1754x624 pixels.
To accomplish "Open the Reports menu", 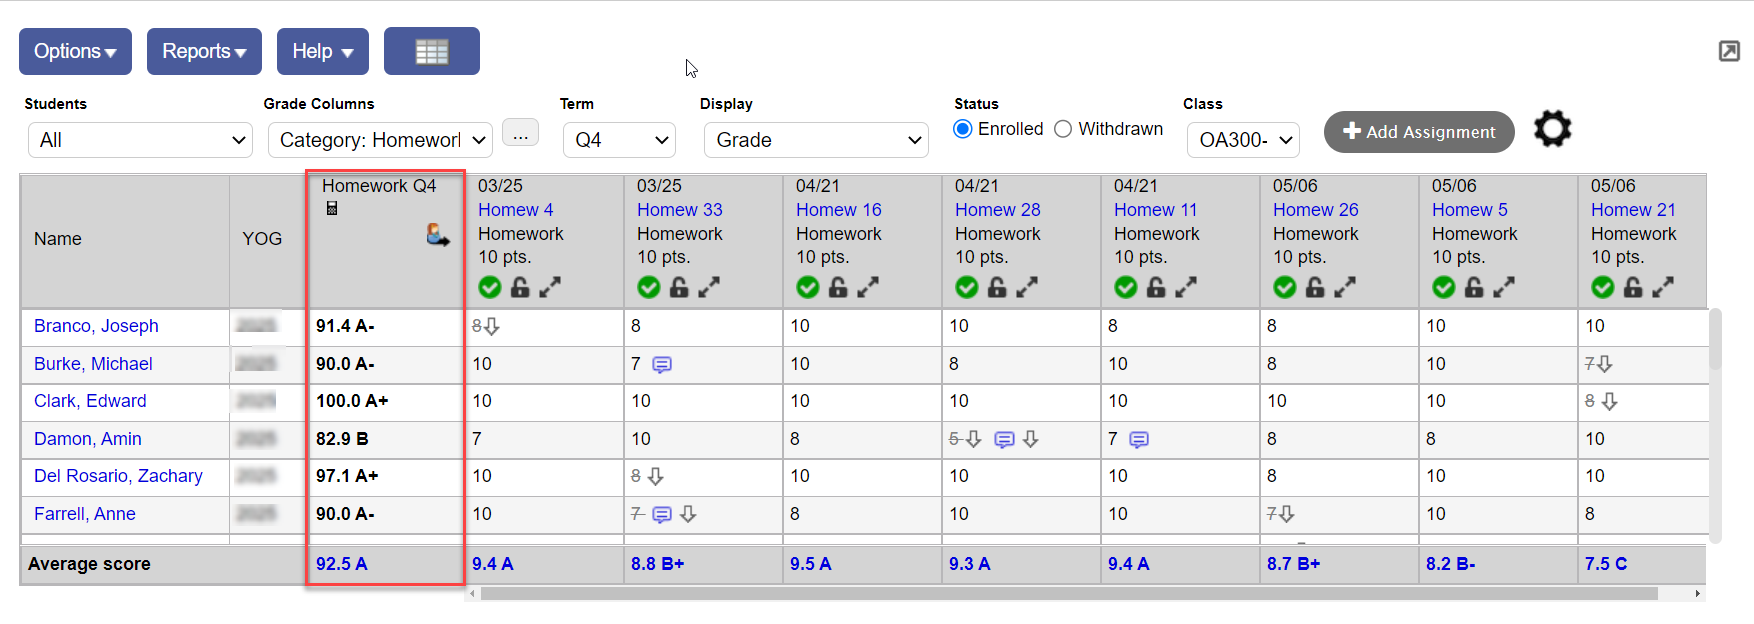I will (x=204, y=51).
